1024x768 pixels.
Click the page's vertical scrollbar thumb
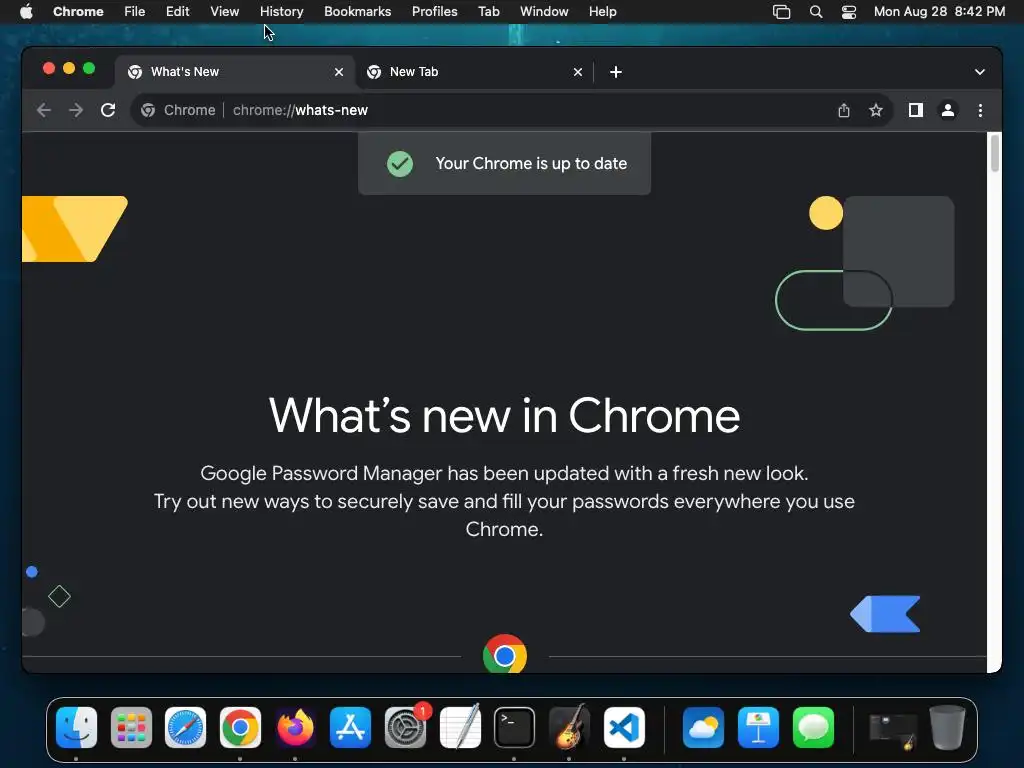(995, 152)
